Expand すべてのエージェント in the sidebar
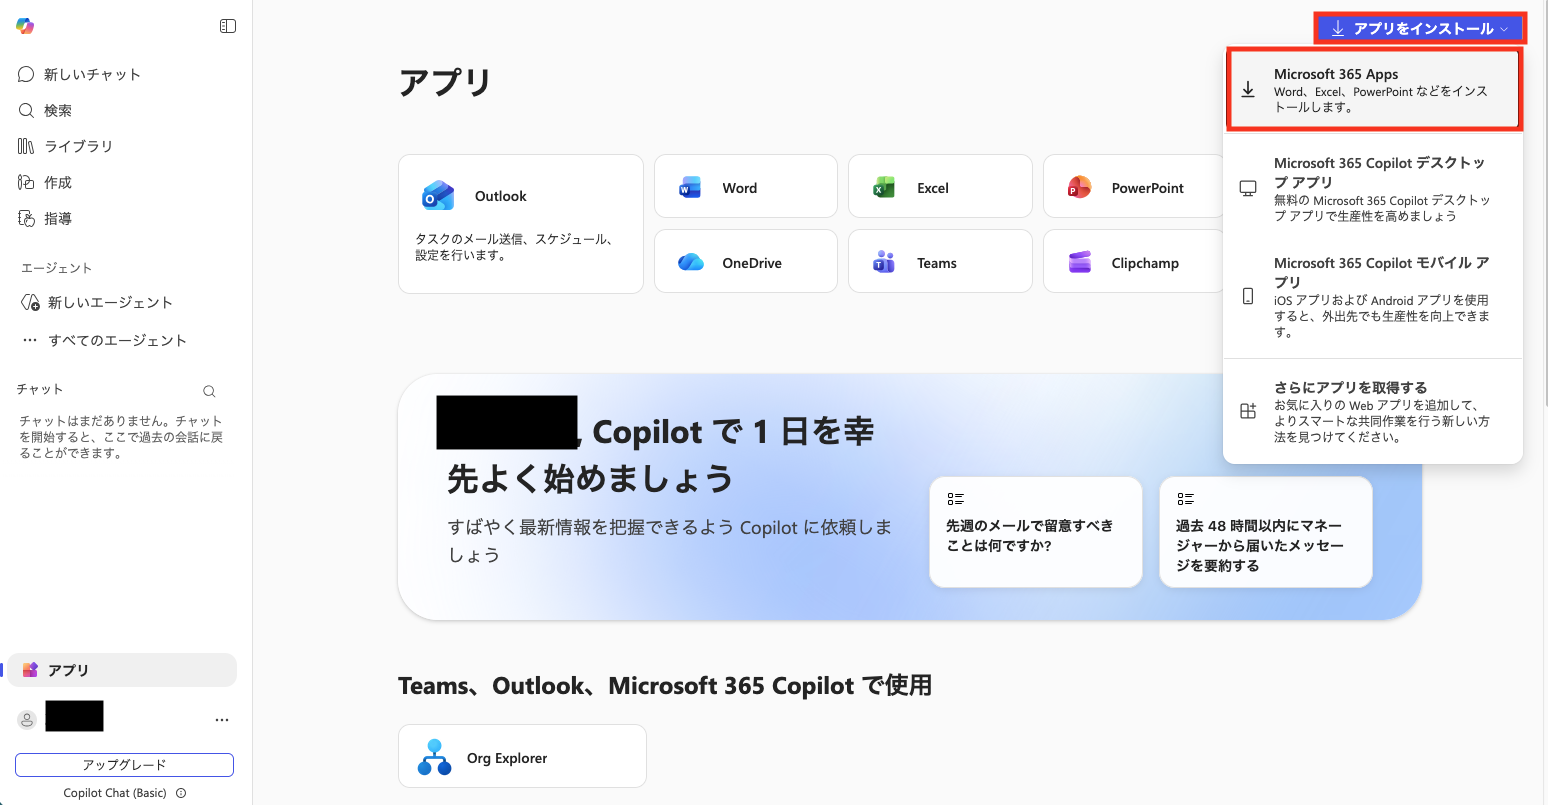Screen dimensions: 1548x805 point(105,340)
